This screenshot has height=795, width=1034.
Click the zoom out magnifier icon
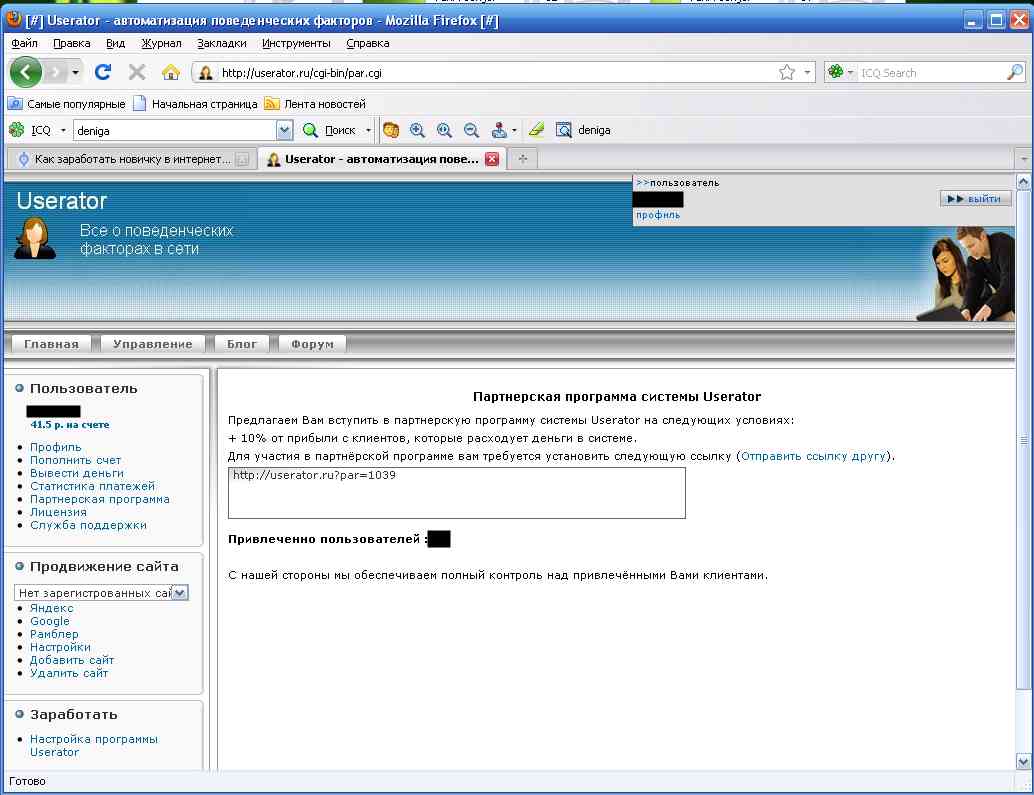pos(471,130)
